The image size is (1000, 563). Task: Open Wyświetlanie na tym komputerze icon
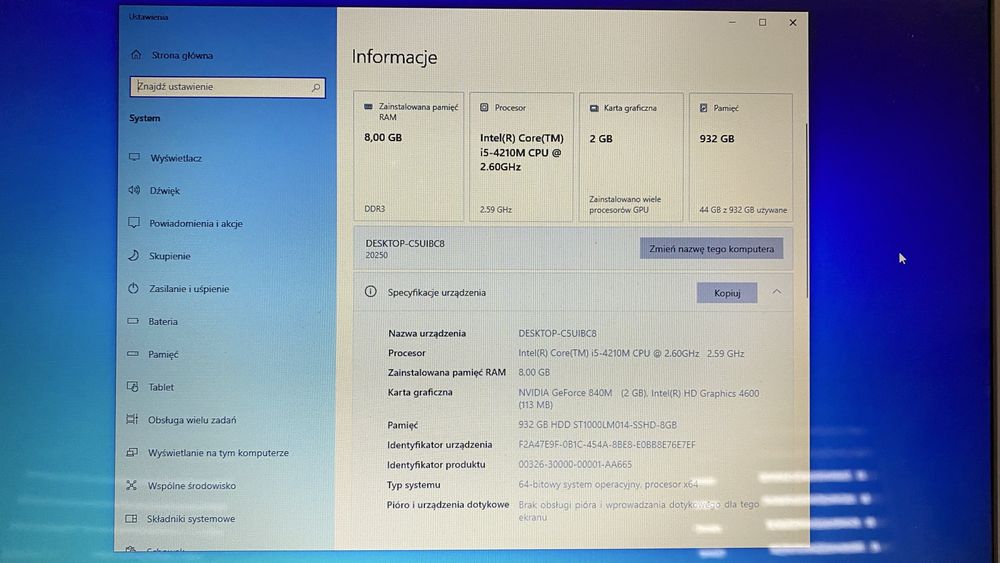click(x=132, y=452)
